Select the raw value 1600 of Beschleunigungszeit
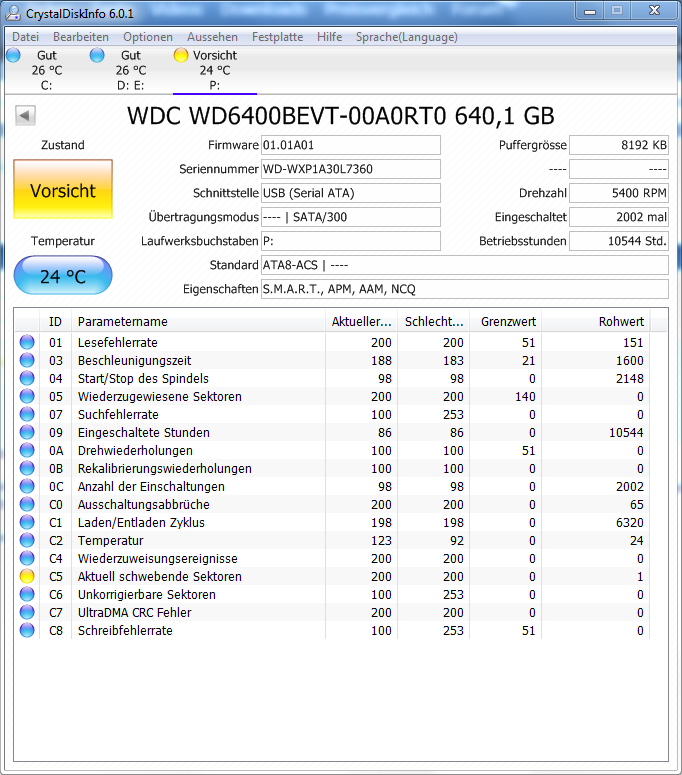 (x=629, y=360)
